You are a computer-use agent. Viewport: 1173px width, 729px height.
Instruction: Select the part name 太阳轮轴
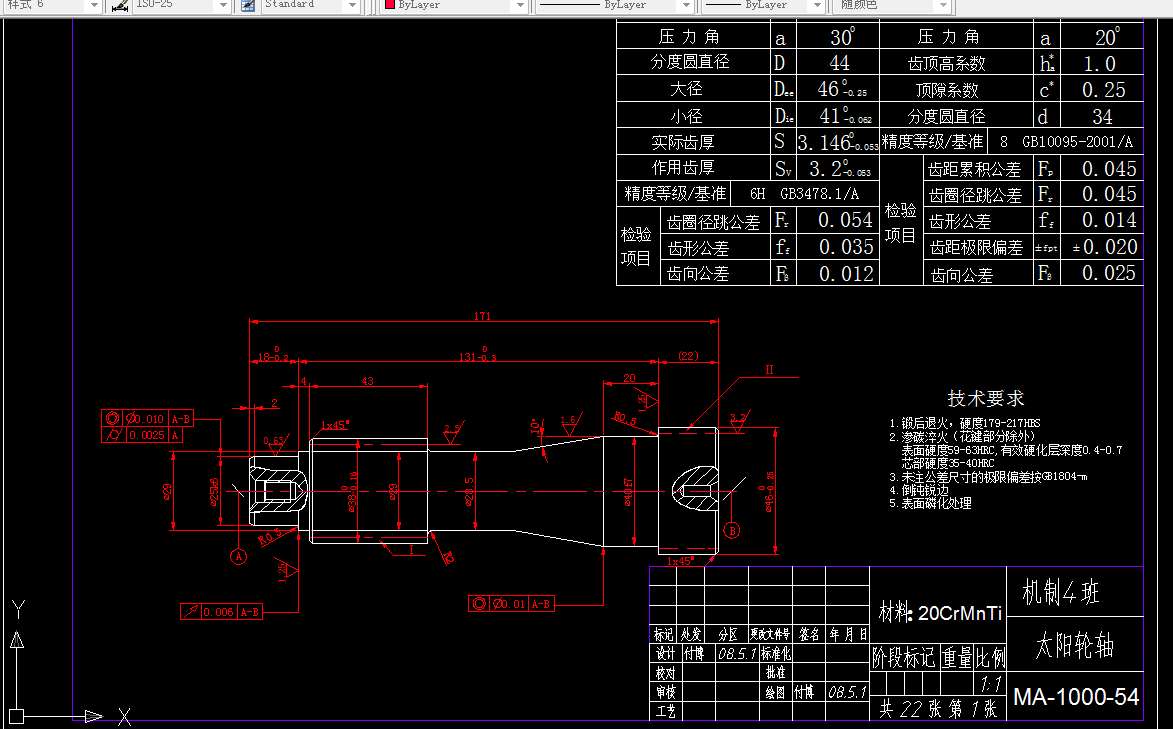pos(1075,645)
